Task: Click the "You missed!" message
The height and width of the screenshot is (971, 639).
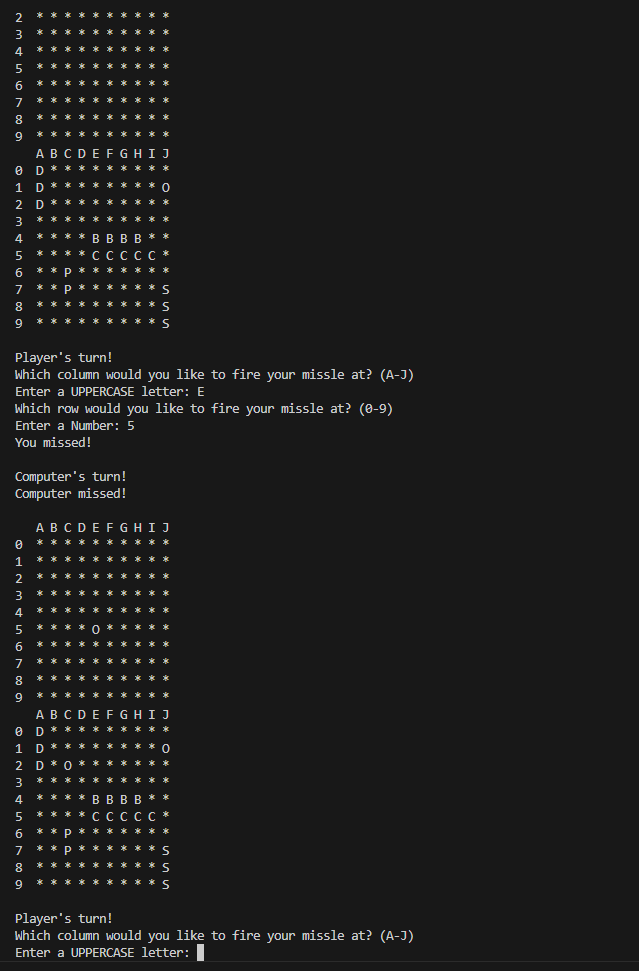Action: tap(53, 443)
